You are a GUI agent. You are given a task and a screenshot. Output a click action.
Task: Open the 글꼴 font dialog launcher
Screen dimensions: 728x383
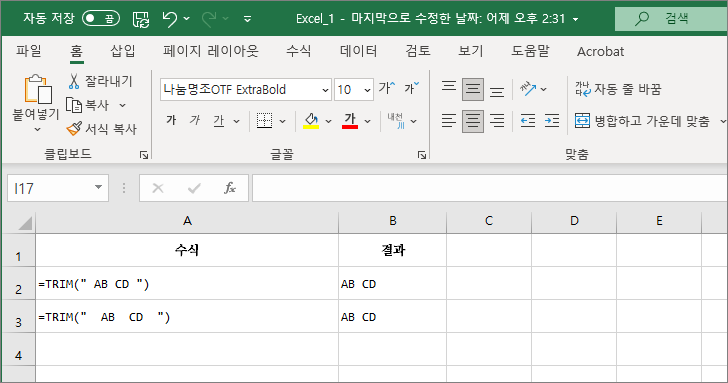click(422, 156)
